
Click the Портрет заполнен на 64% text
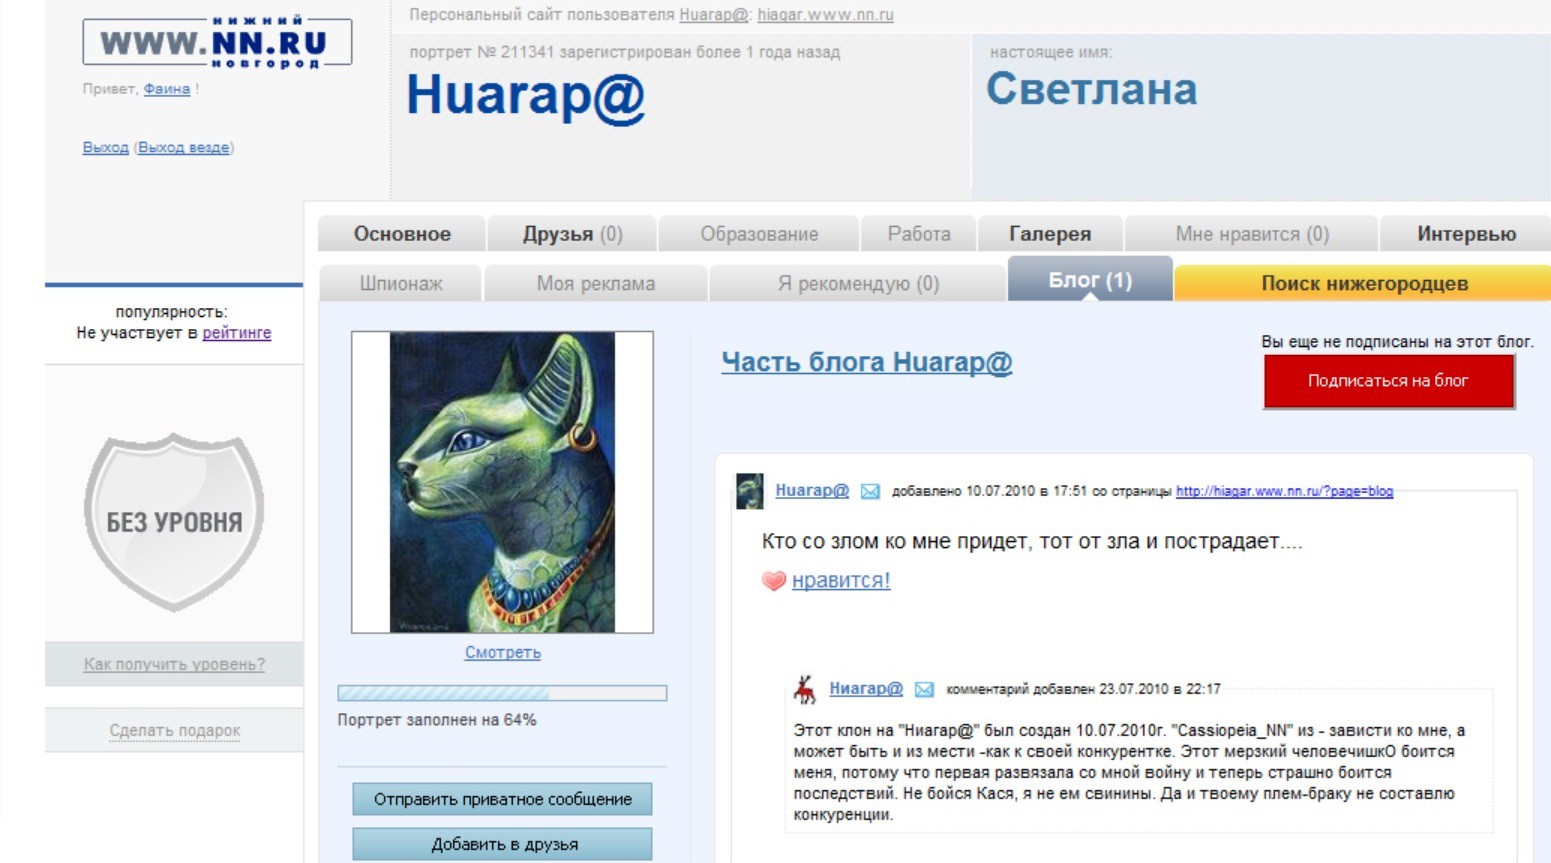[436, 720]
